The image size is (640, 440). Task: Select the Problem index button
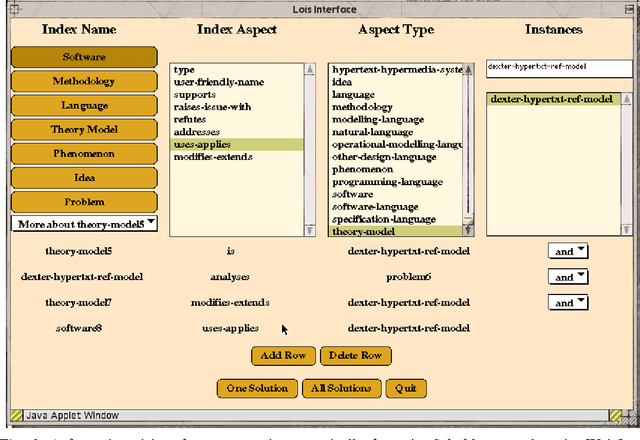point(84,201)
